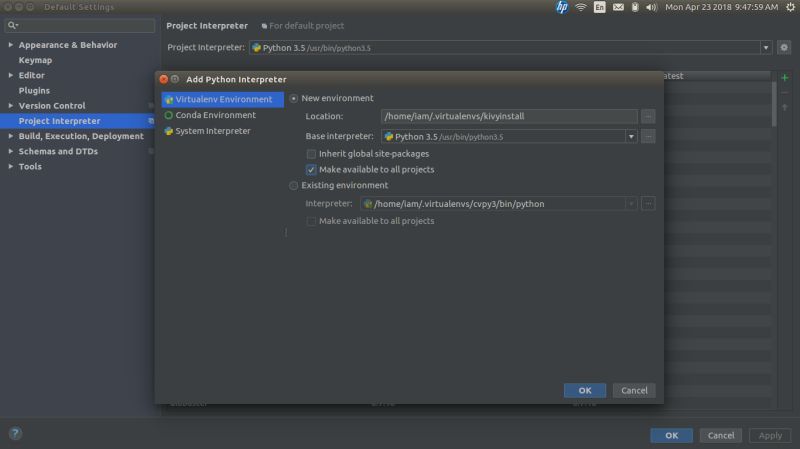Open the volume sound indicator
Screen dimensions: 800x449
pyautogui.click(x=651, y=7)
